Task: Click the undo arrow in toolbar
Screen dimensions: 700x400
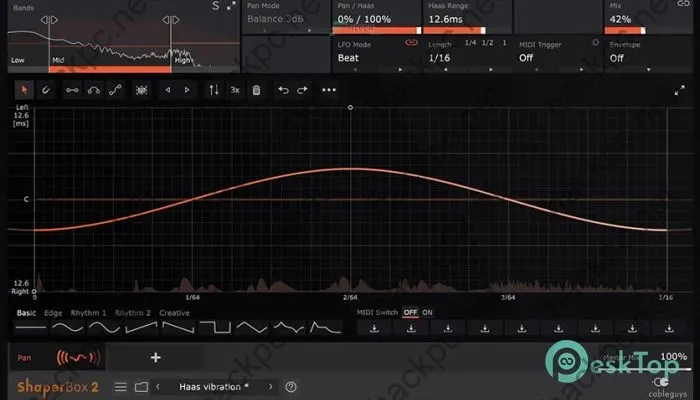Action: pyautogui.click(x=283, y=90)
